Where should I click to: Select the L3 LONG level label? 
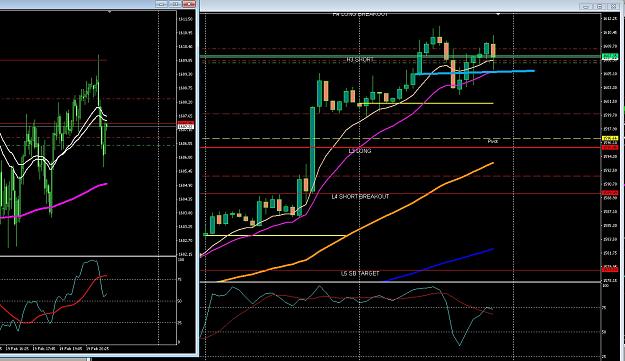click(360, 151)
